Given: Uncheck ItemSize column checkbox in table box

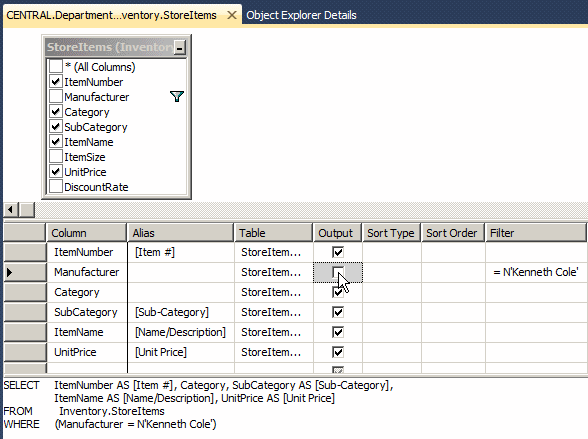Looking at the screenshot, I should click(x=56, y=157).
